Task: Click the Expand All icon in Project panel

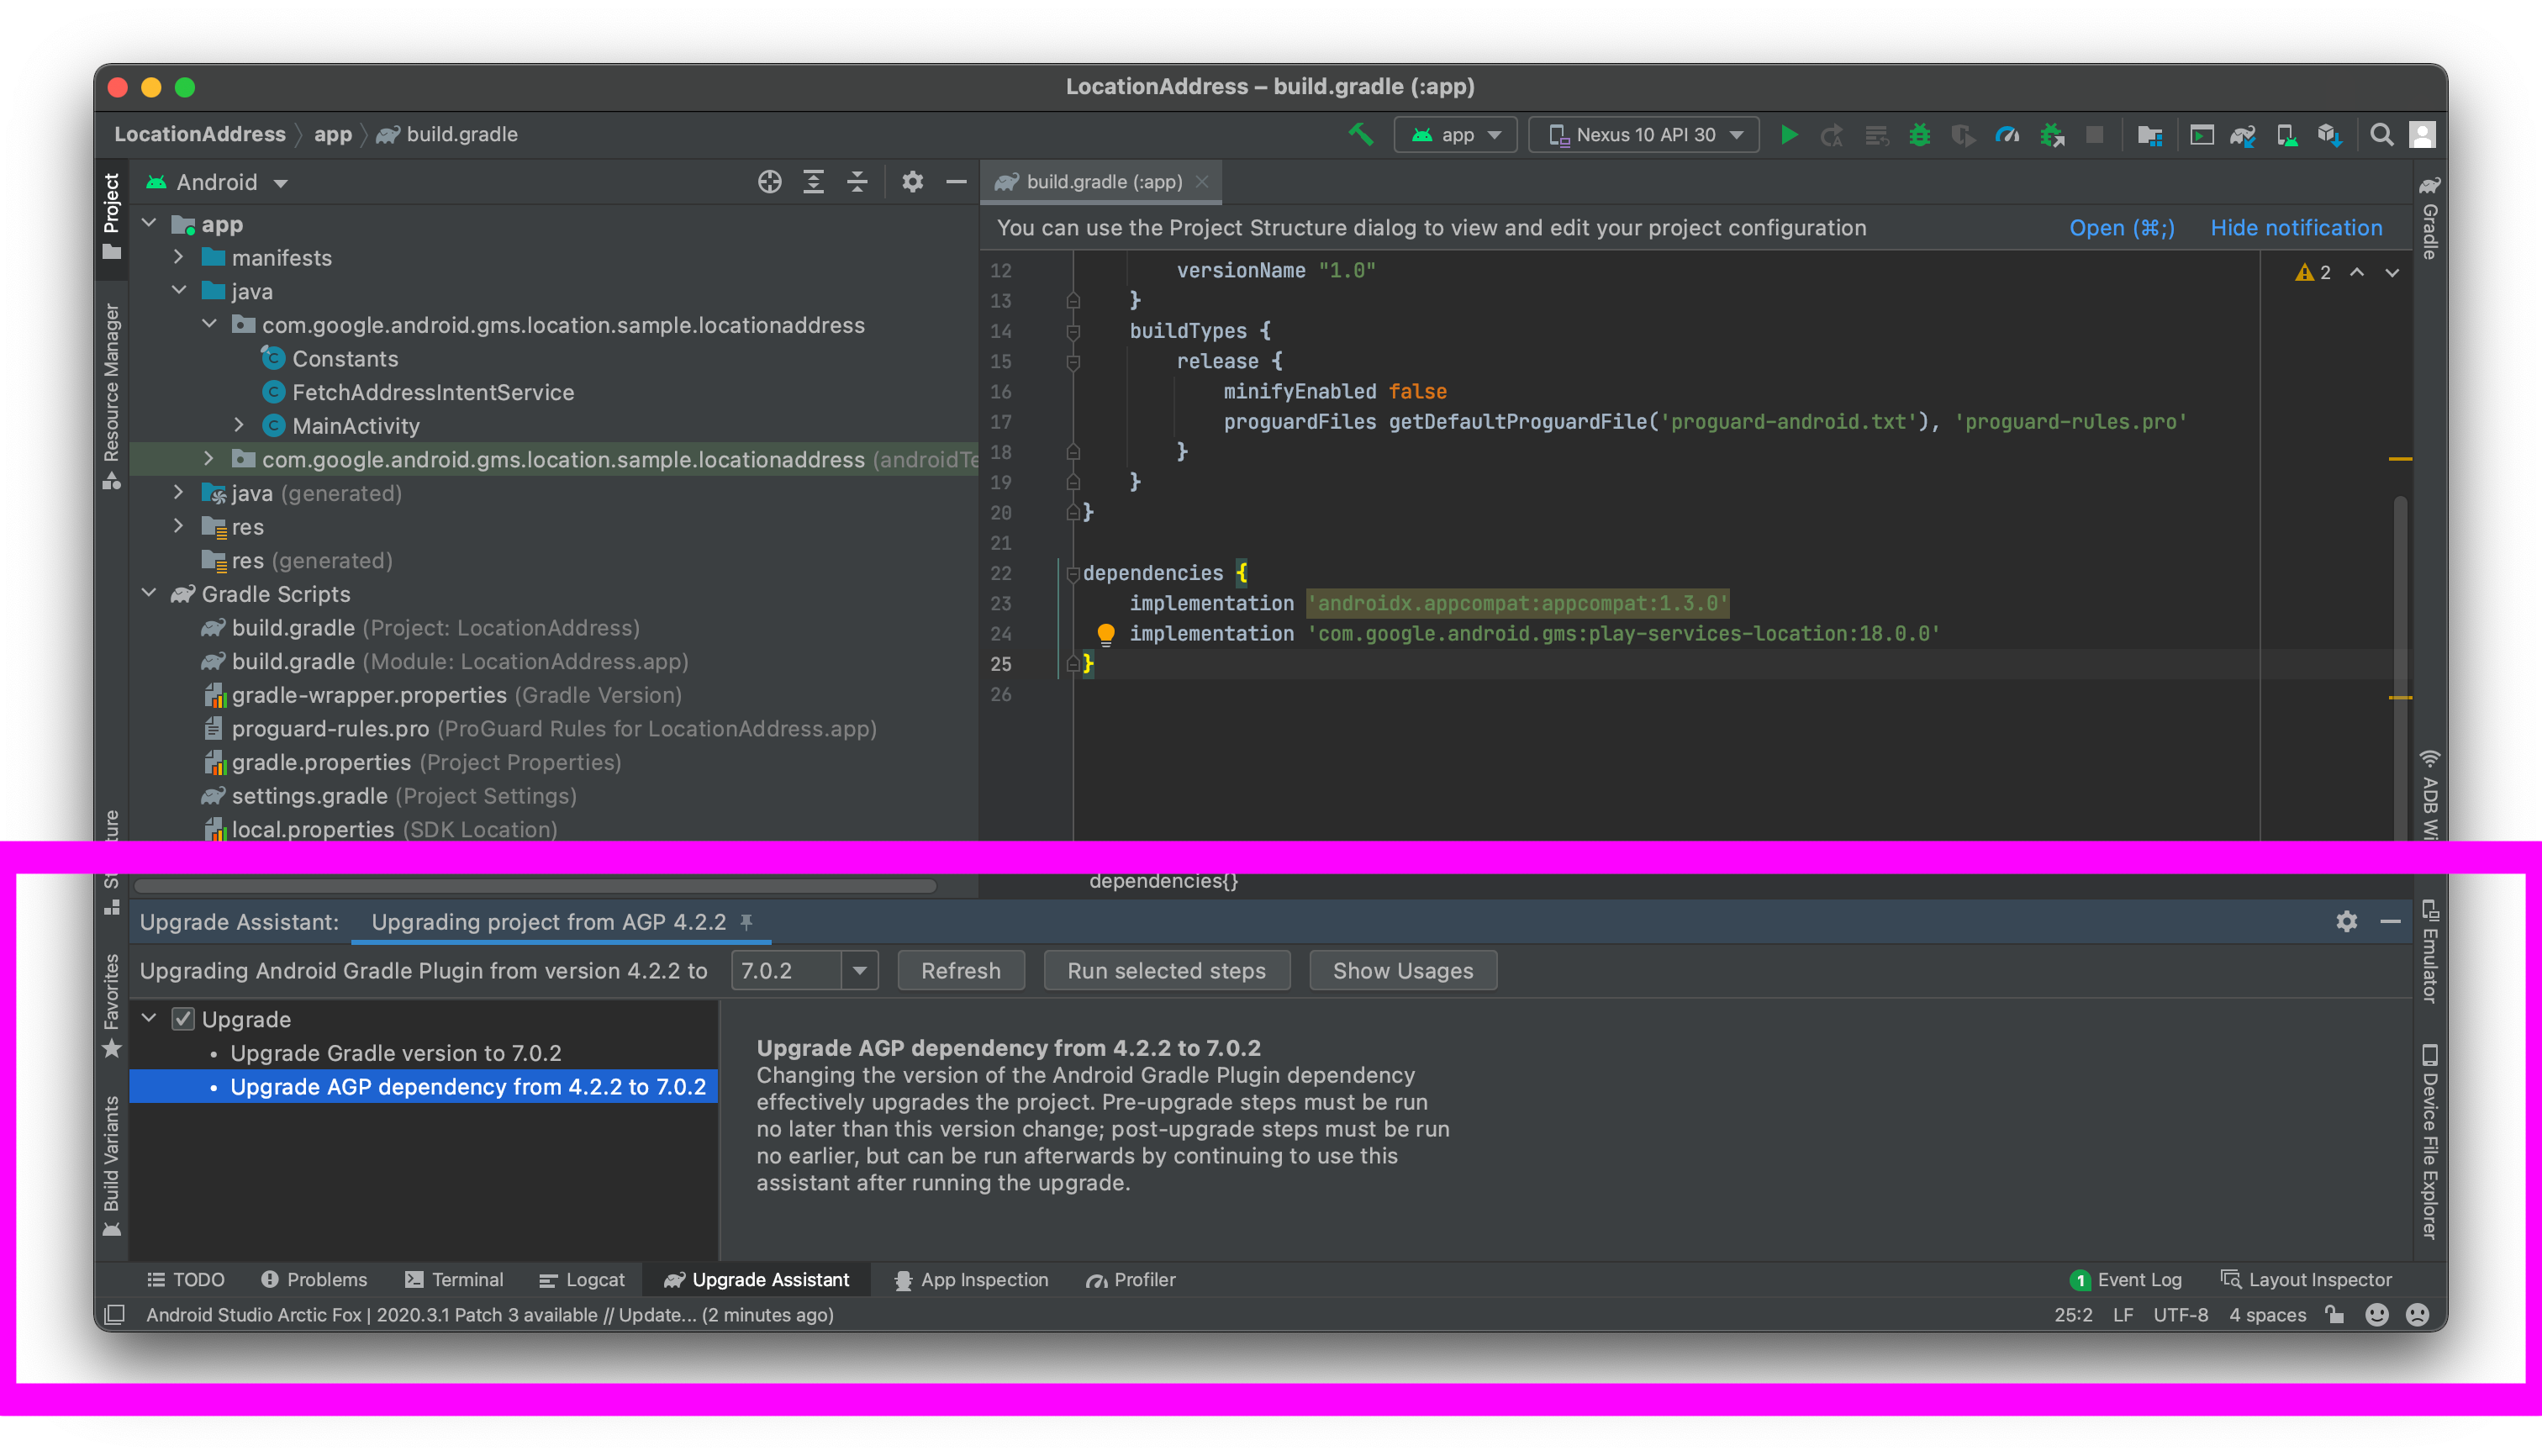Action: coord(813,182)
